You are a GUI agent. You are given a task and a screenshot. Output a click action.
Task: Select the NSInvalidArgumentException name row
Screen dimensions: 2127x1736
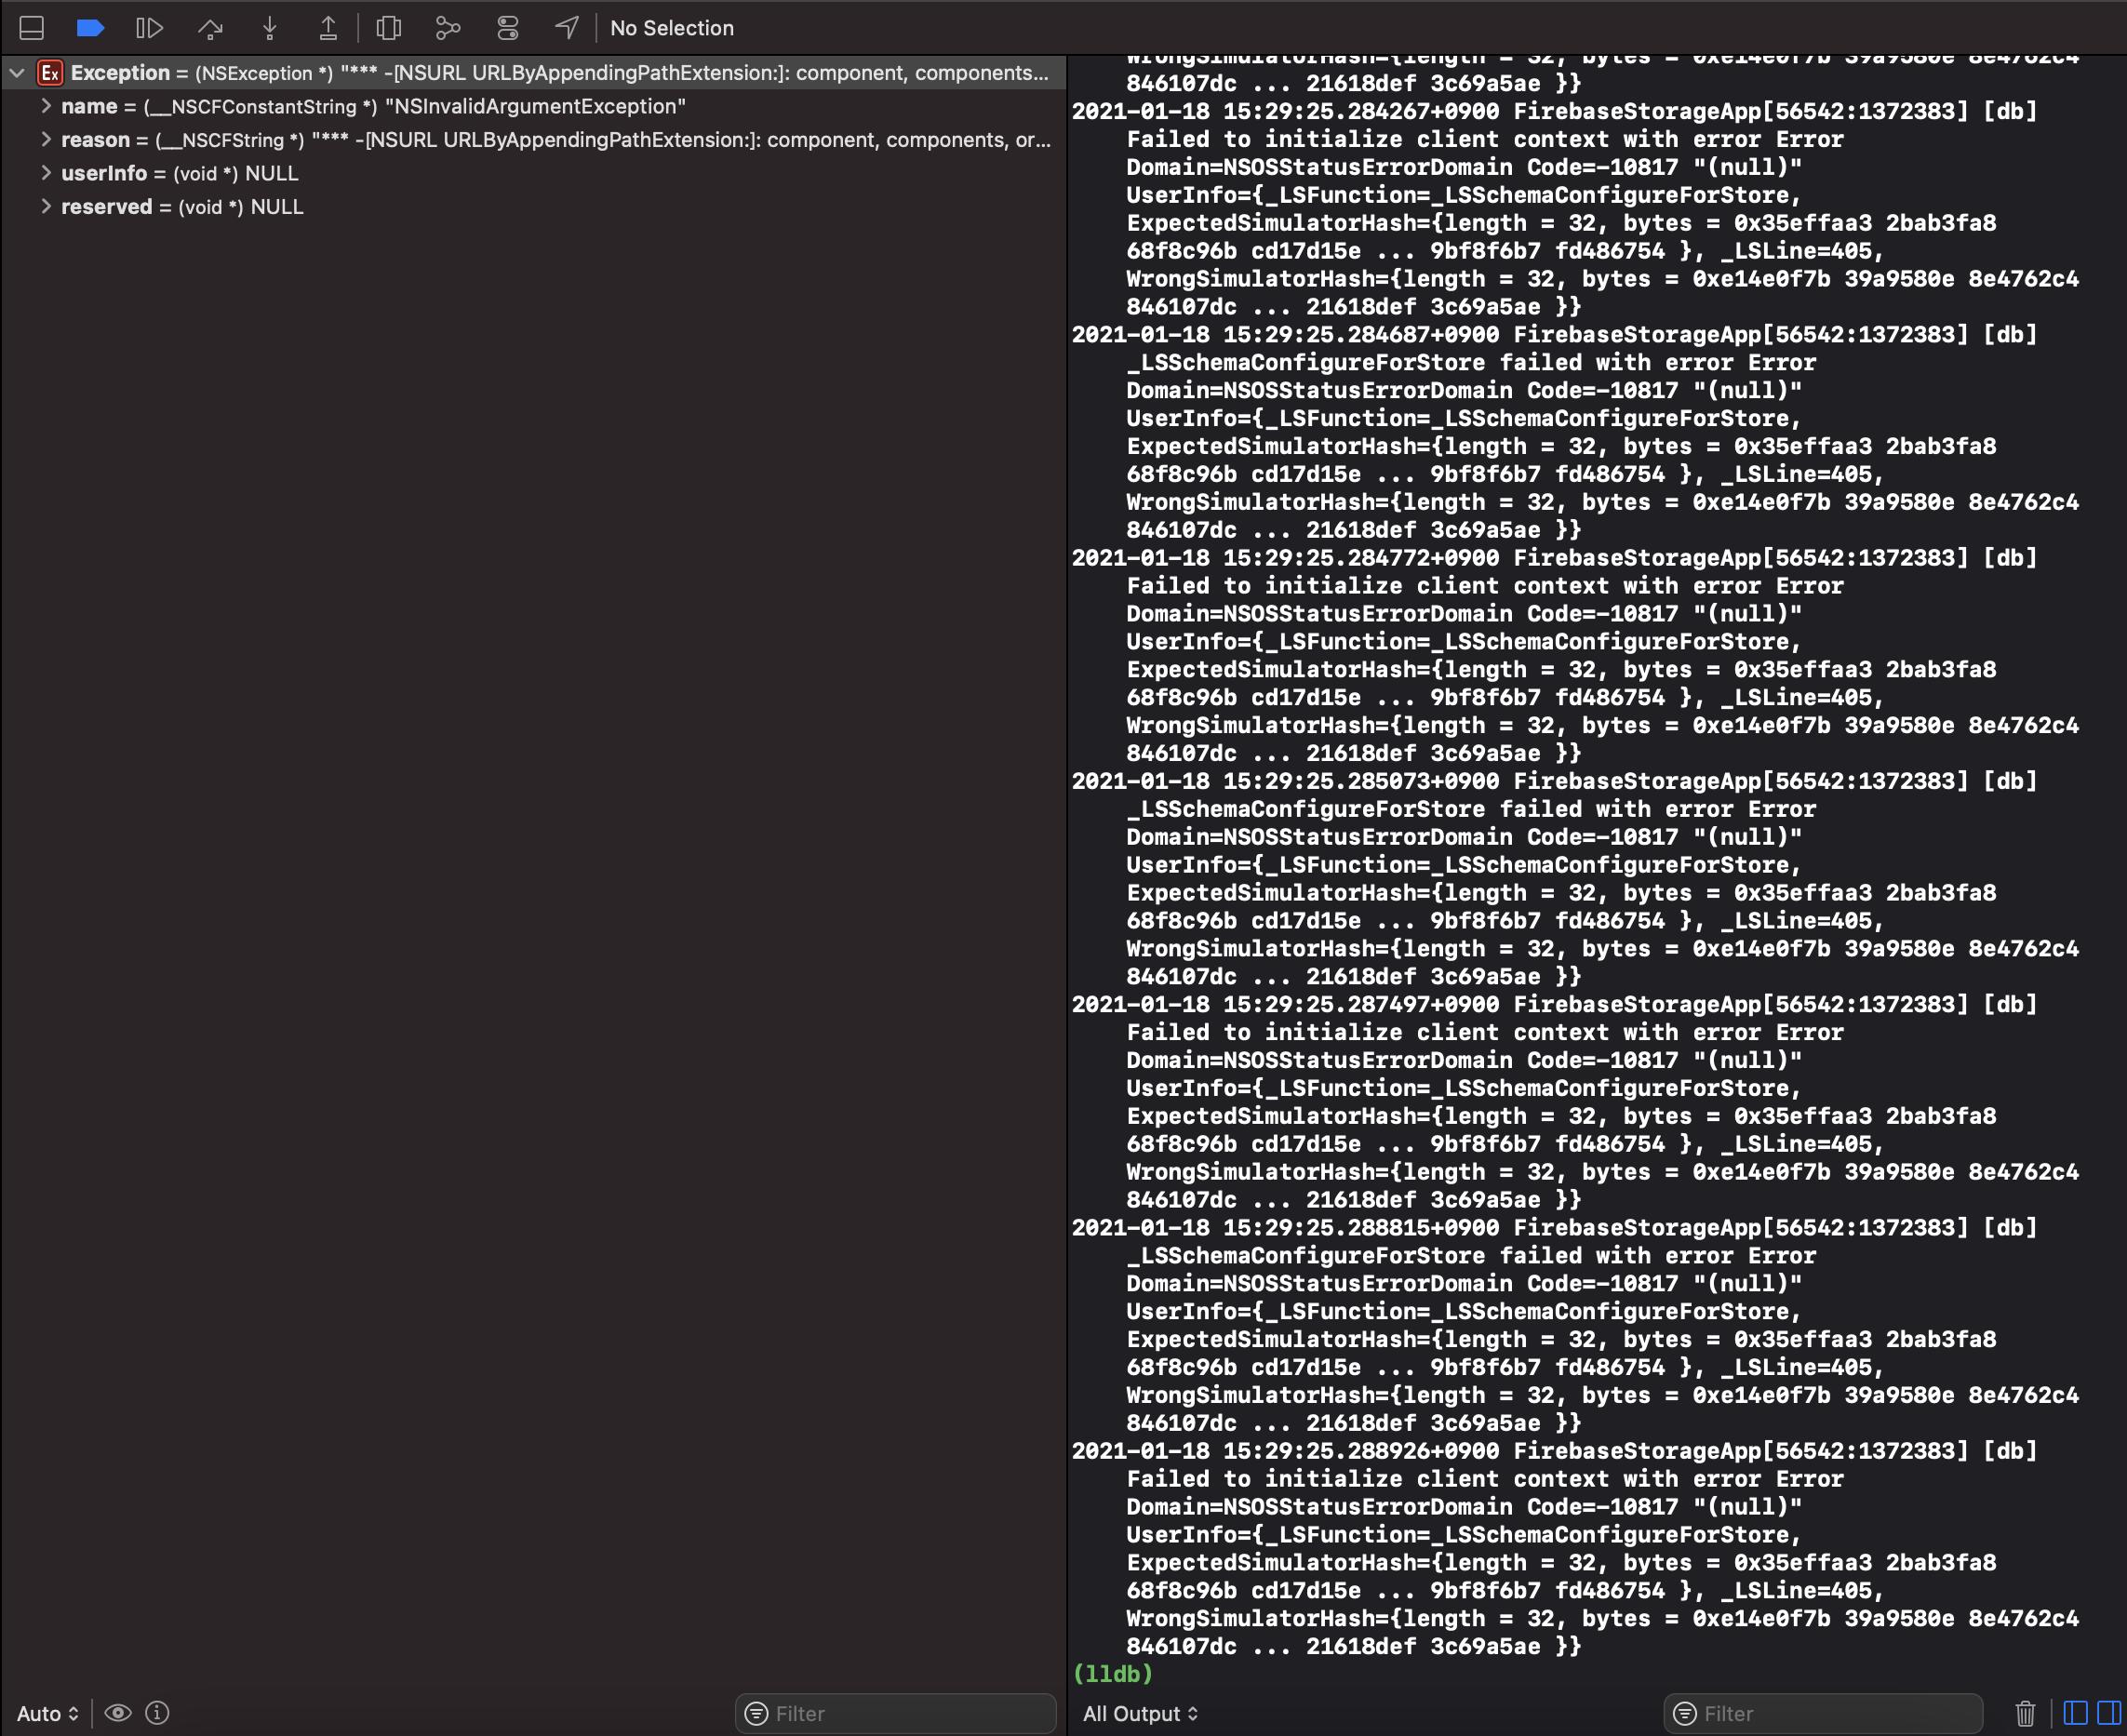[533, 106]
